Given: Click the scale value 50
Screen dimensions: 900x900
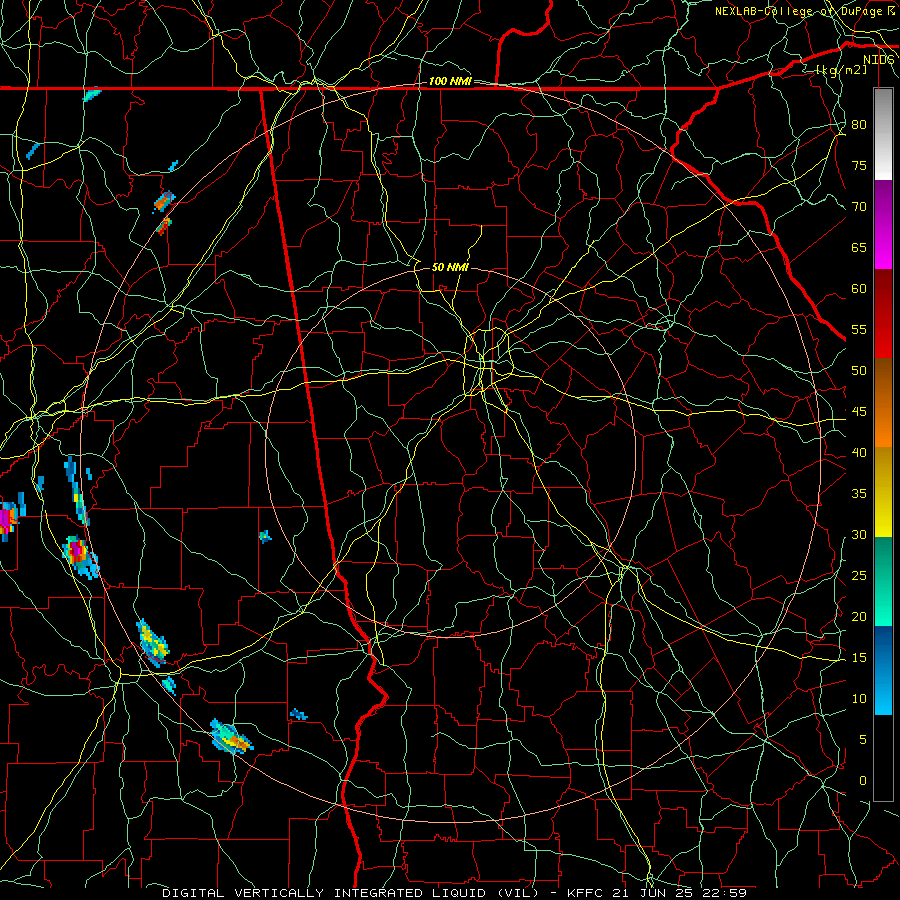Looking at the screenshot, I should point(859,370).
